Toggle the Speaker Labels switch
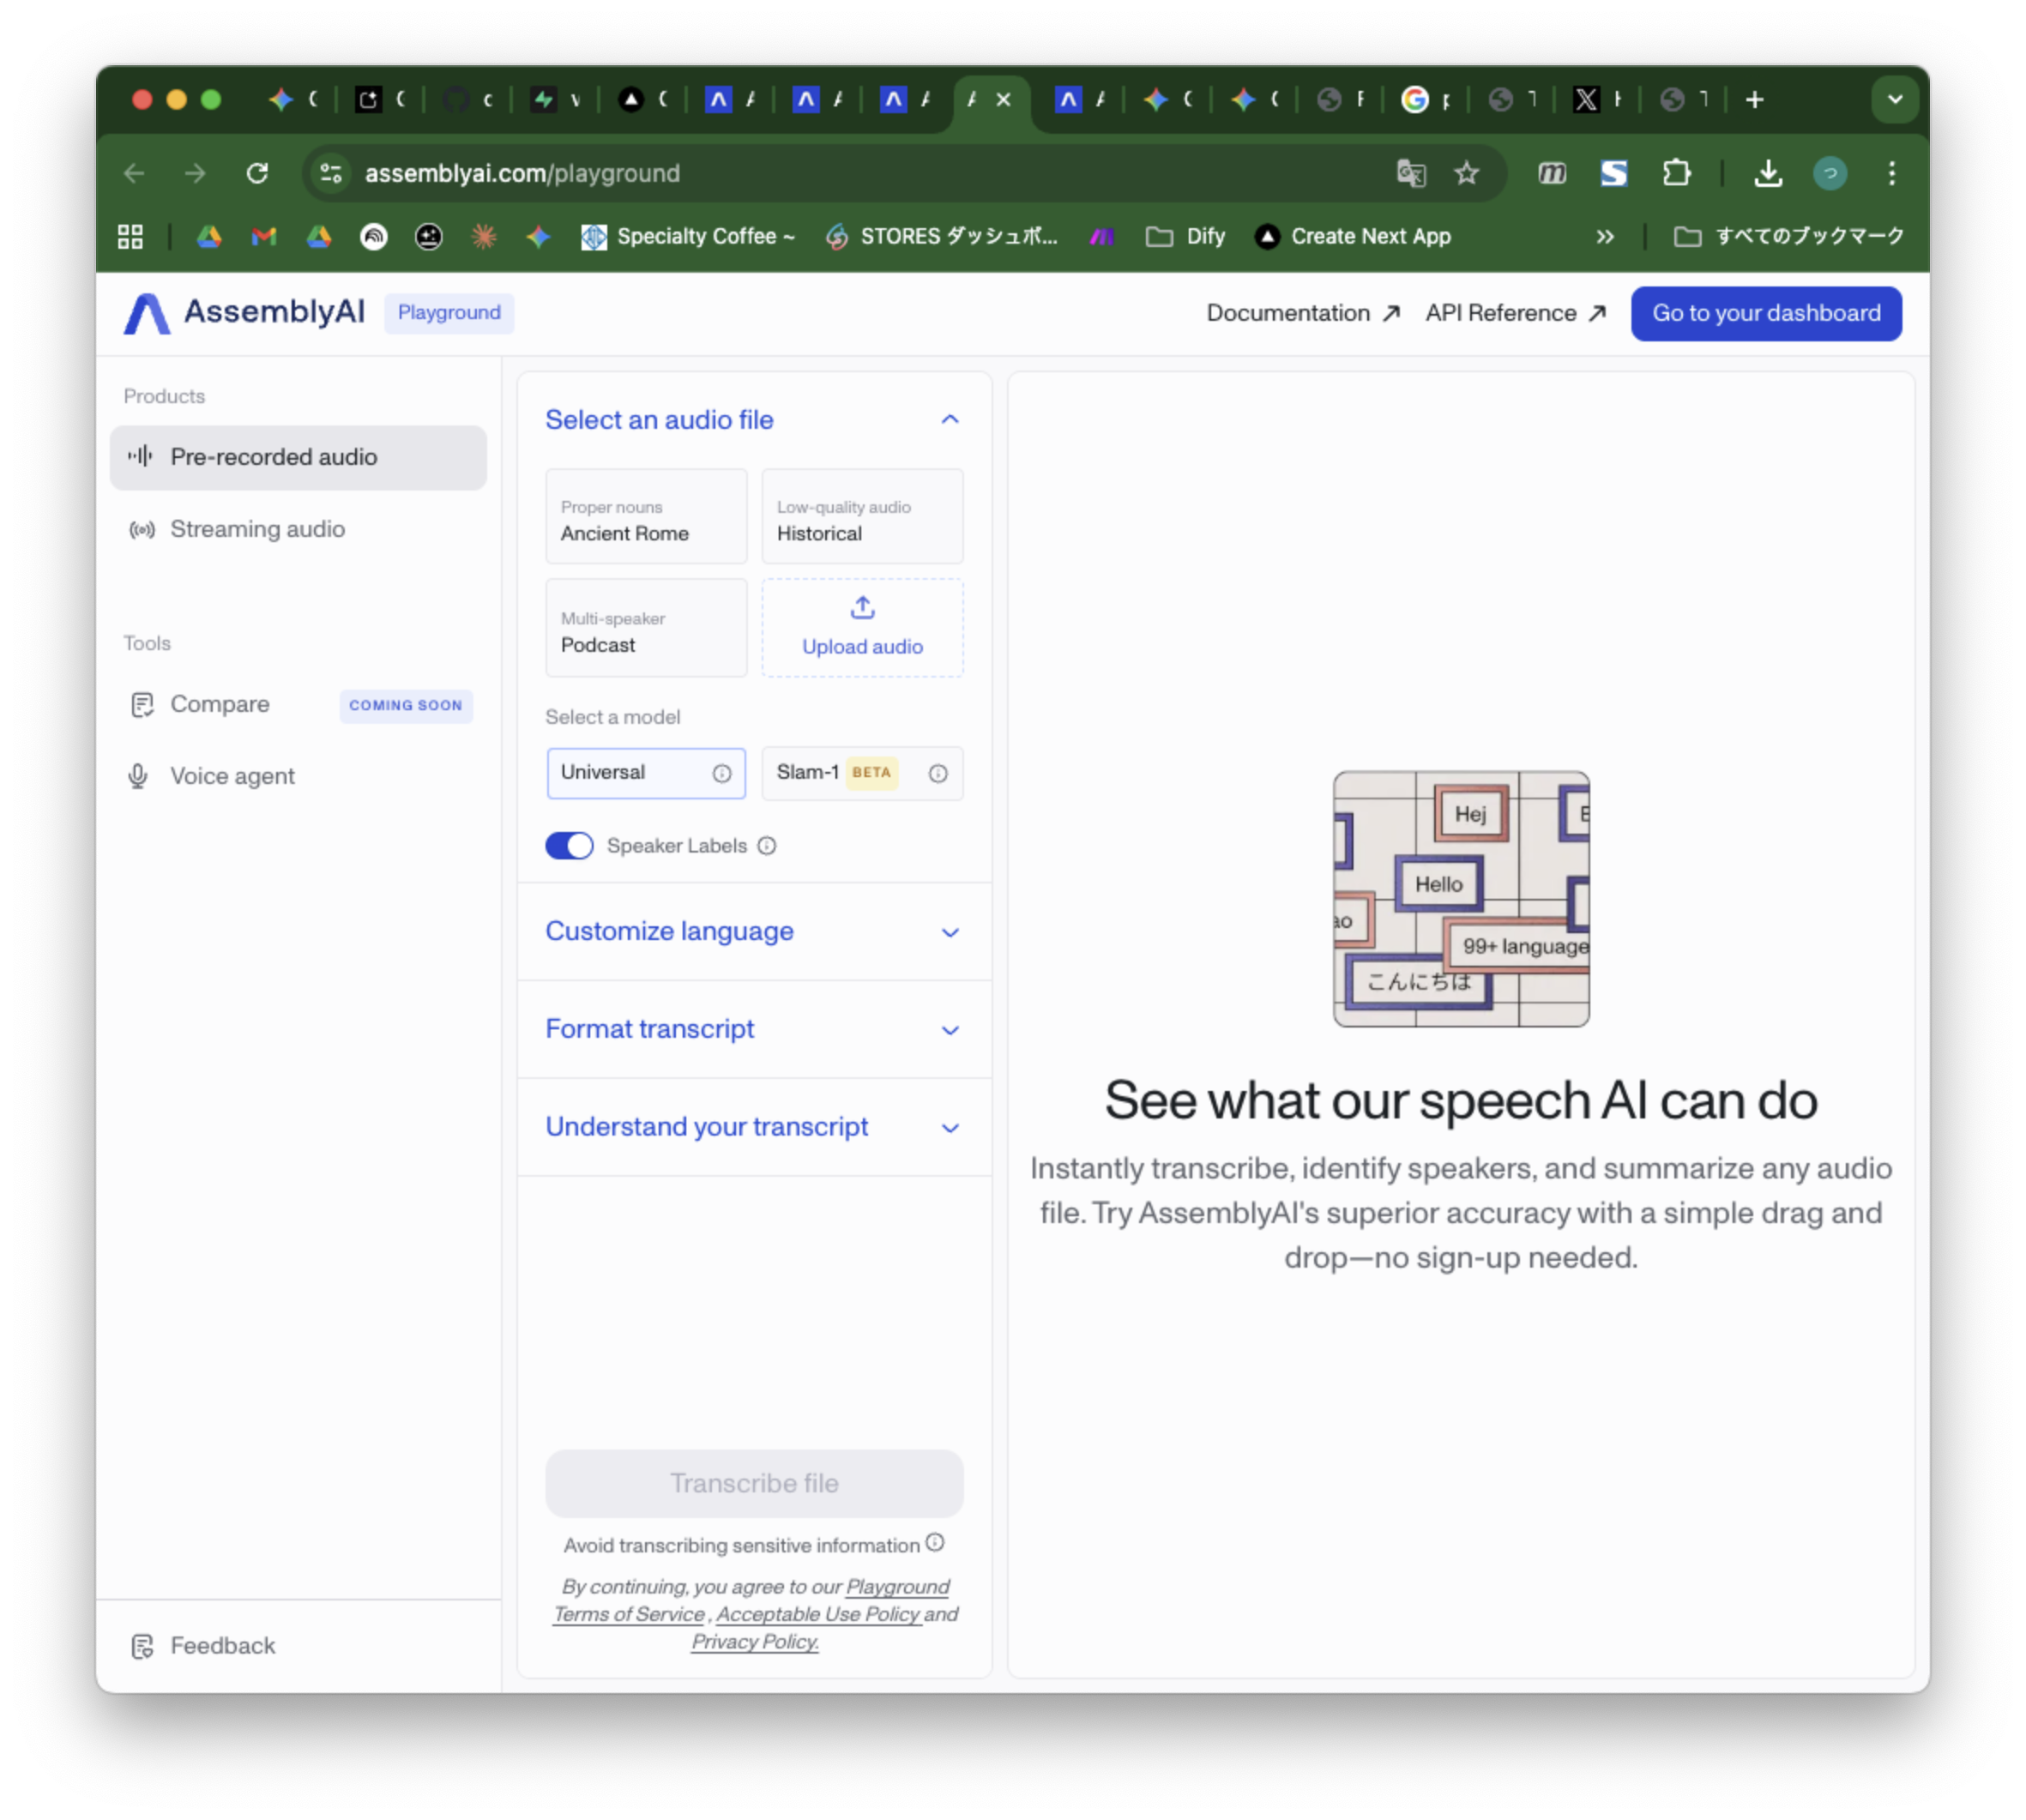The height and width of the screenshot is (1820, 2026). pyautogui.click(x=569, y=846)
